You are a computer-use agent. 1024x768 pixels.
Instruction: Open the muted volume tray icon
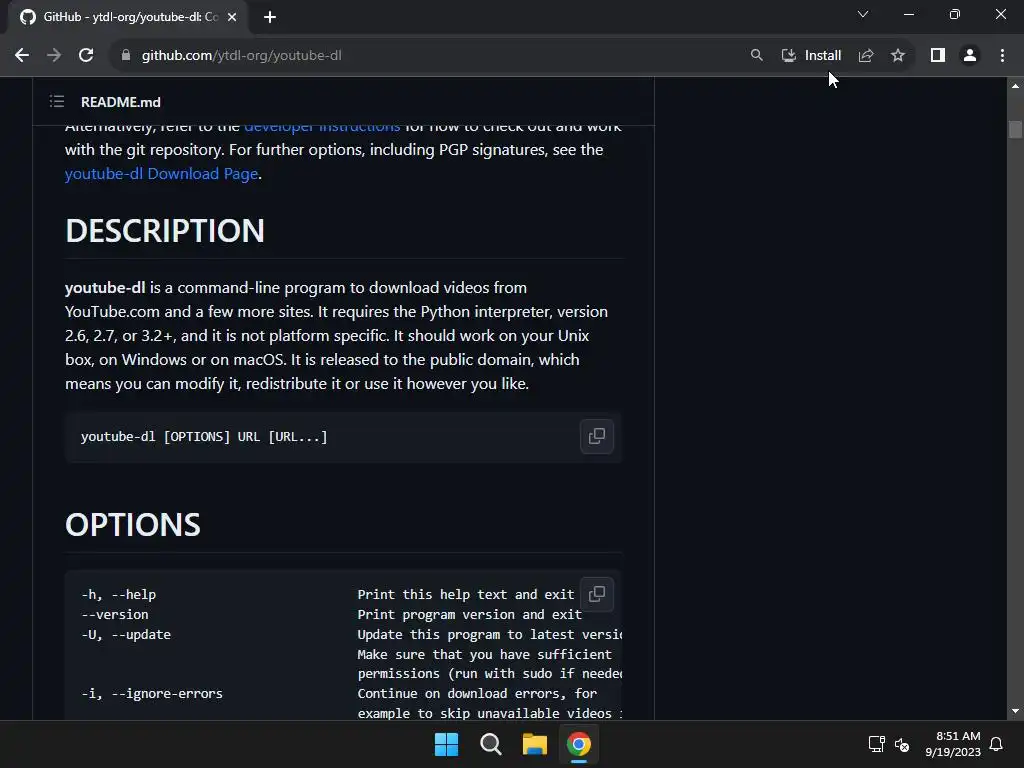pyautogui.click(x=902, y=744)
